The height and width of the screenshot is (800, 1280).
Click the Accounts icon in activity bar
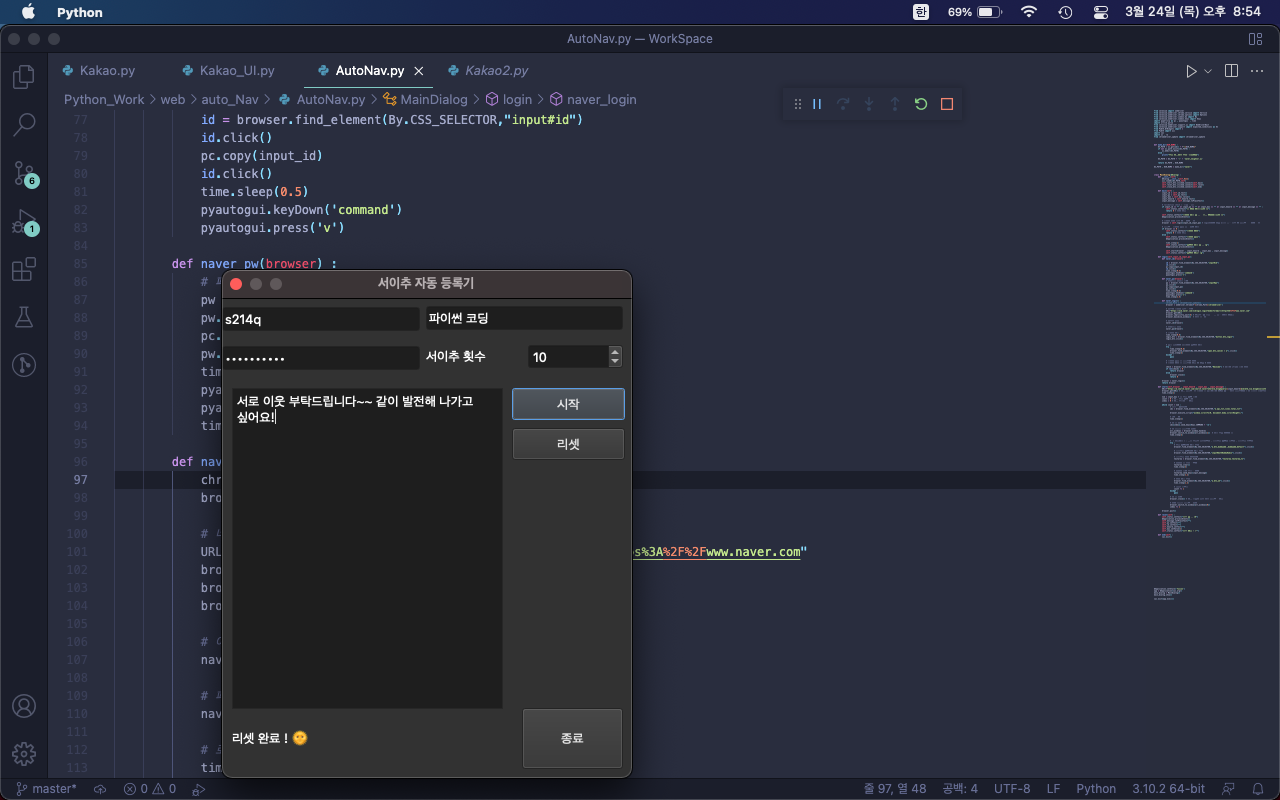24,705
